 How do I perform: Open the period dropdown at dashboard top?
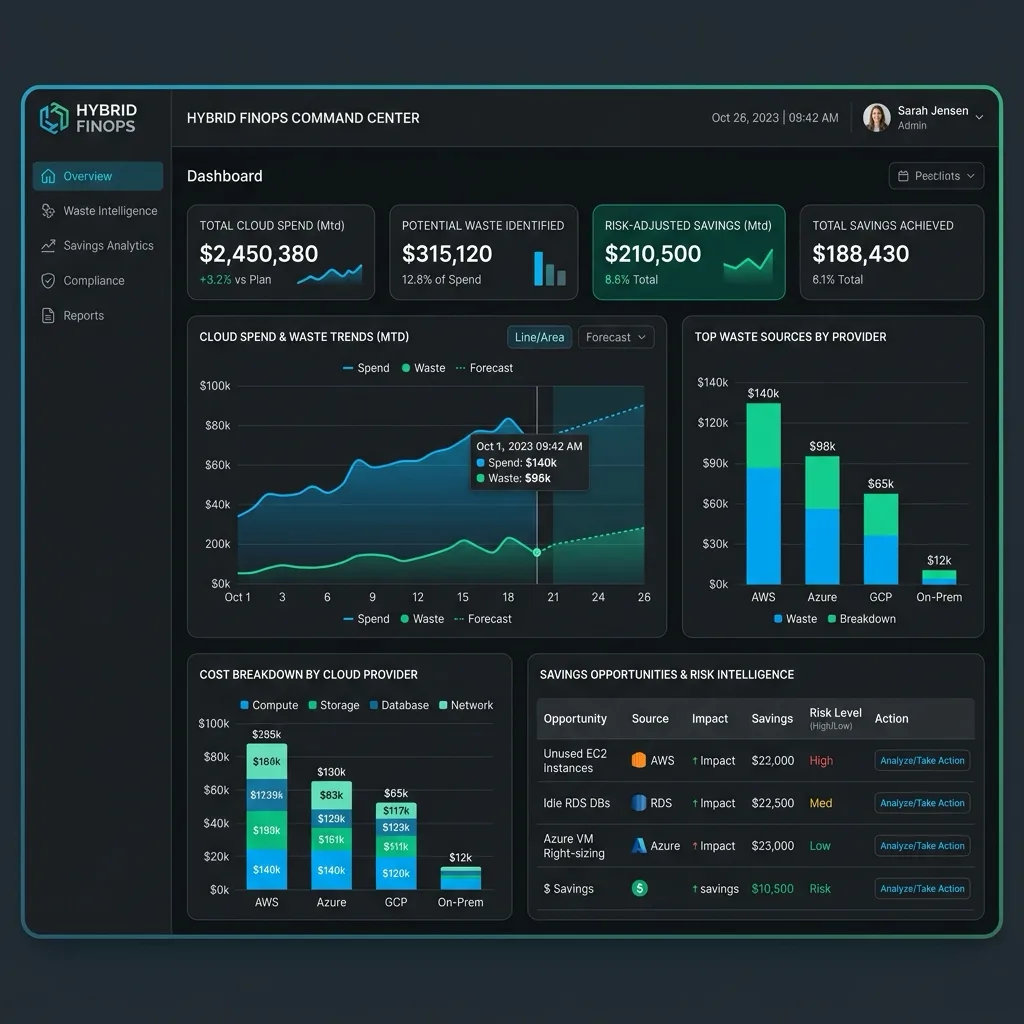936,176
